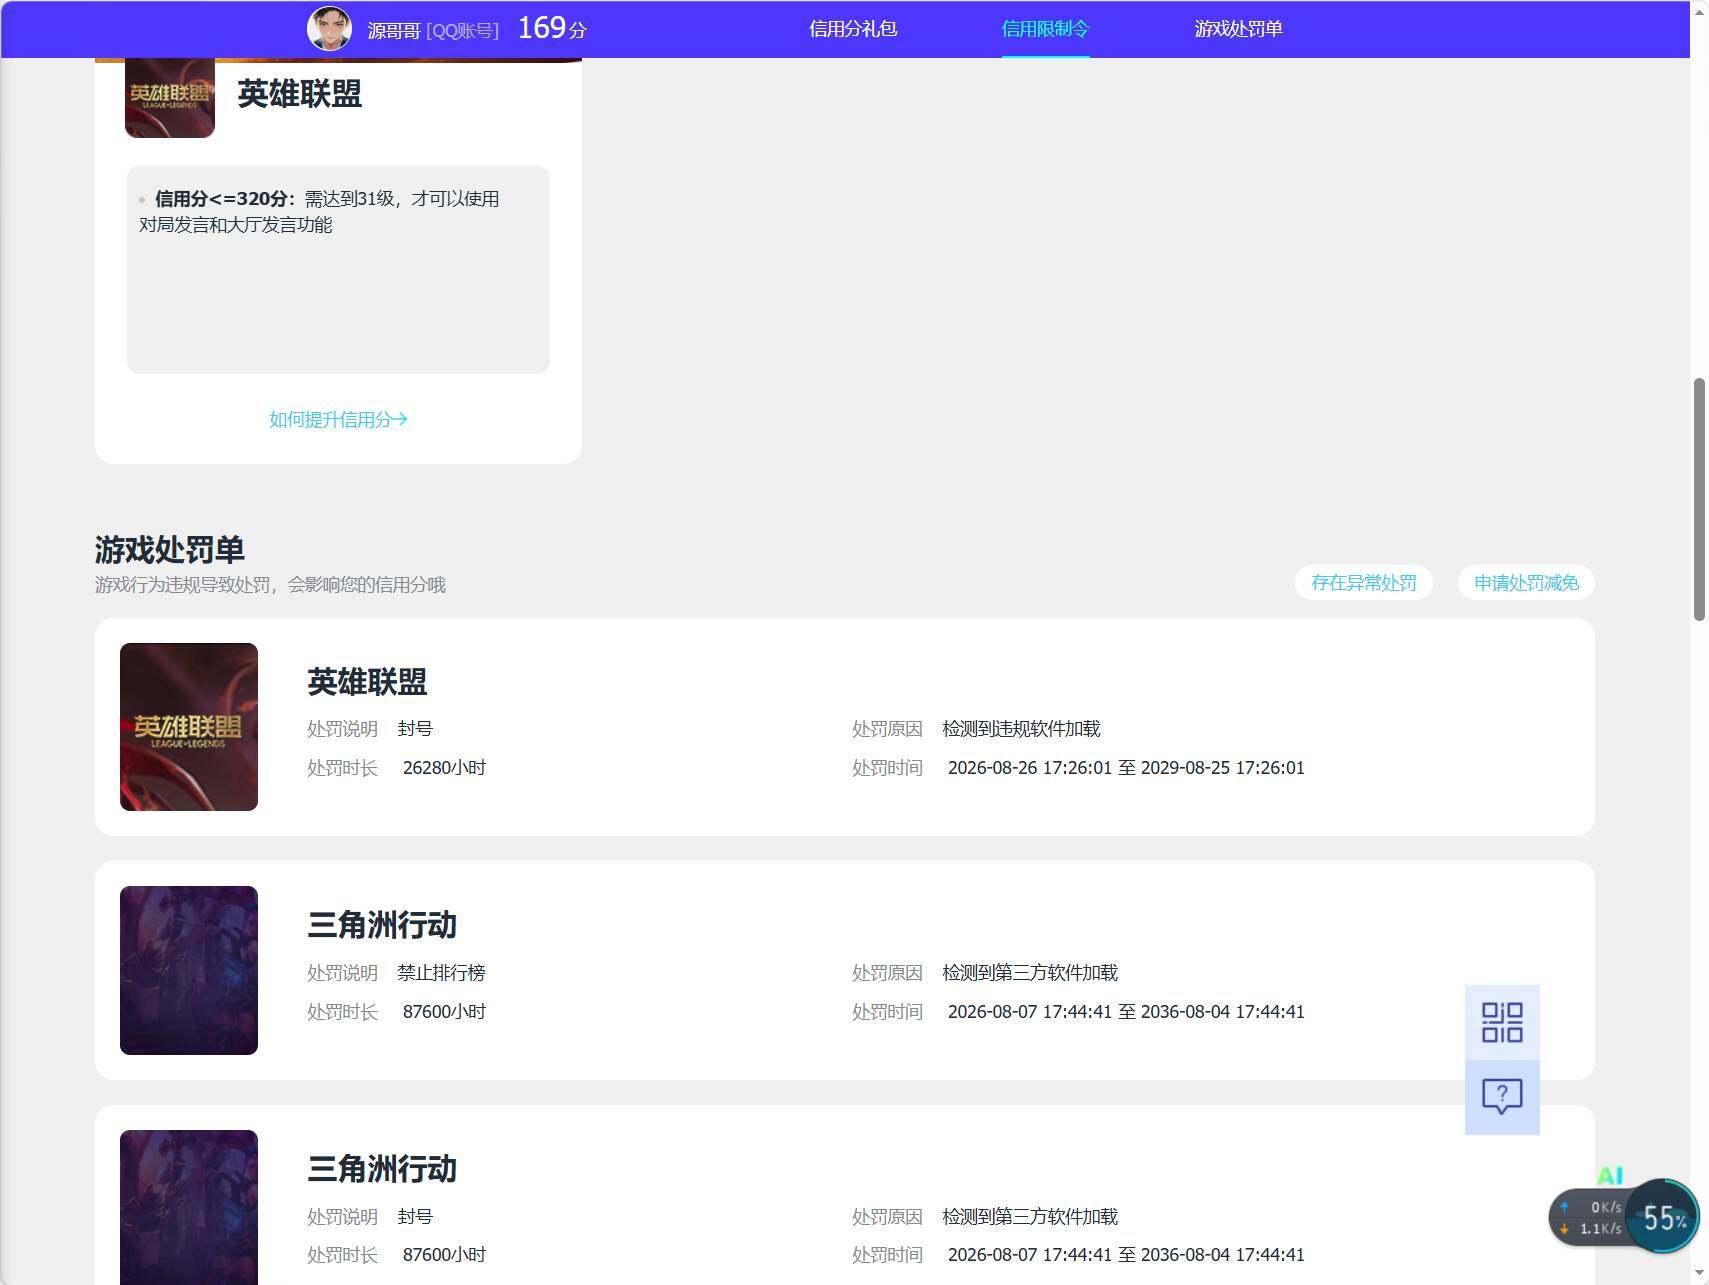Image resolution: width=1709 pixels, height=1285 pixels.
Task: Click the 169分 credit score
Action: [x=552, y=28]
